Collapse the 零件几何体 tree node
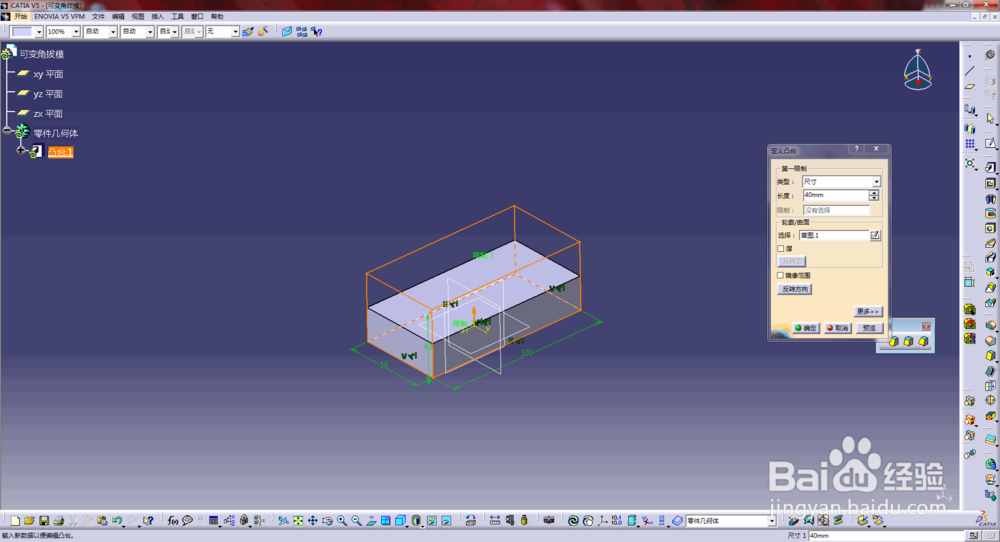 coord(6,131)
